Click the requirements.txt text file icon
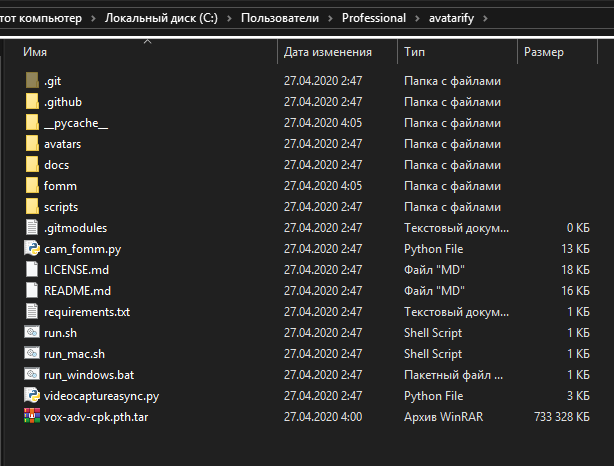Image resolution: width=614 pixels, height=466 pixels. [32, 312]
